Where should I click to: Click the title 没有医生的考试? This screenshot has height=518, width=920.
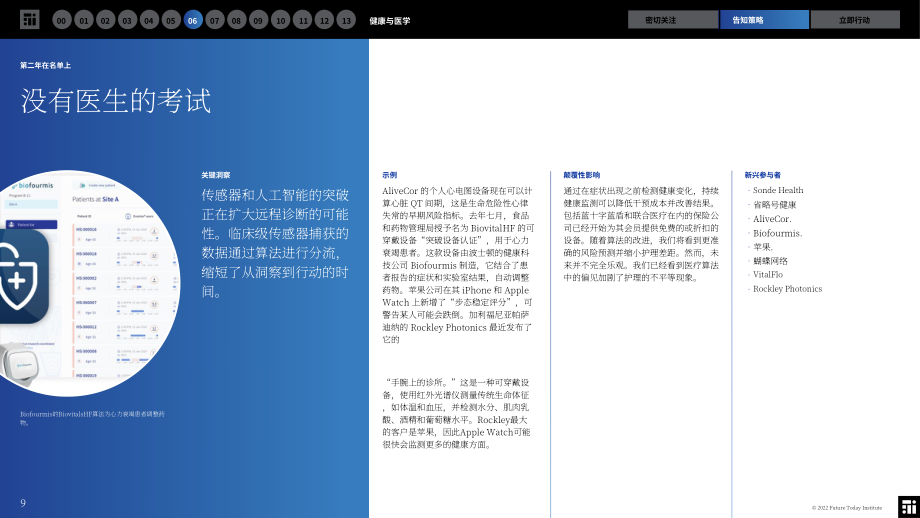(x=116, y=100)
